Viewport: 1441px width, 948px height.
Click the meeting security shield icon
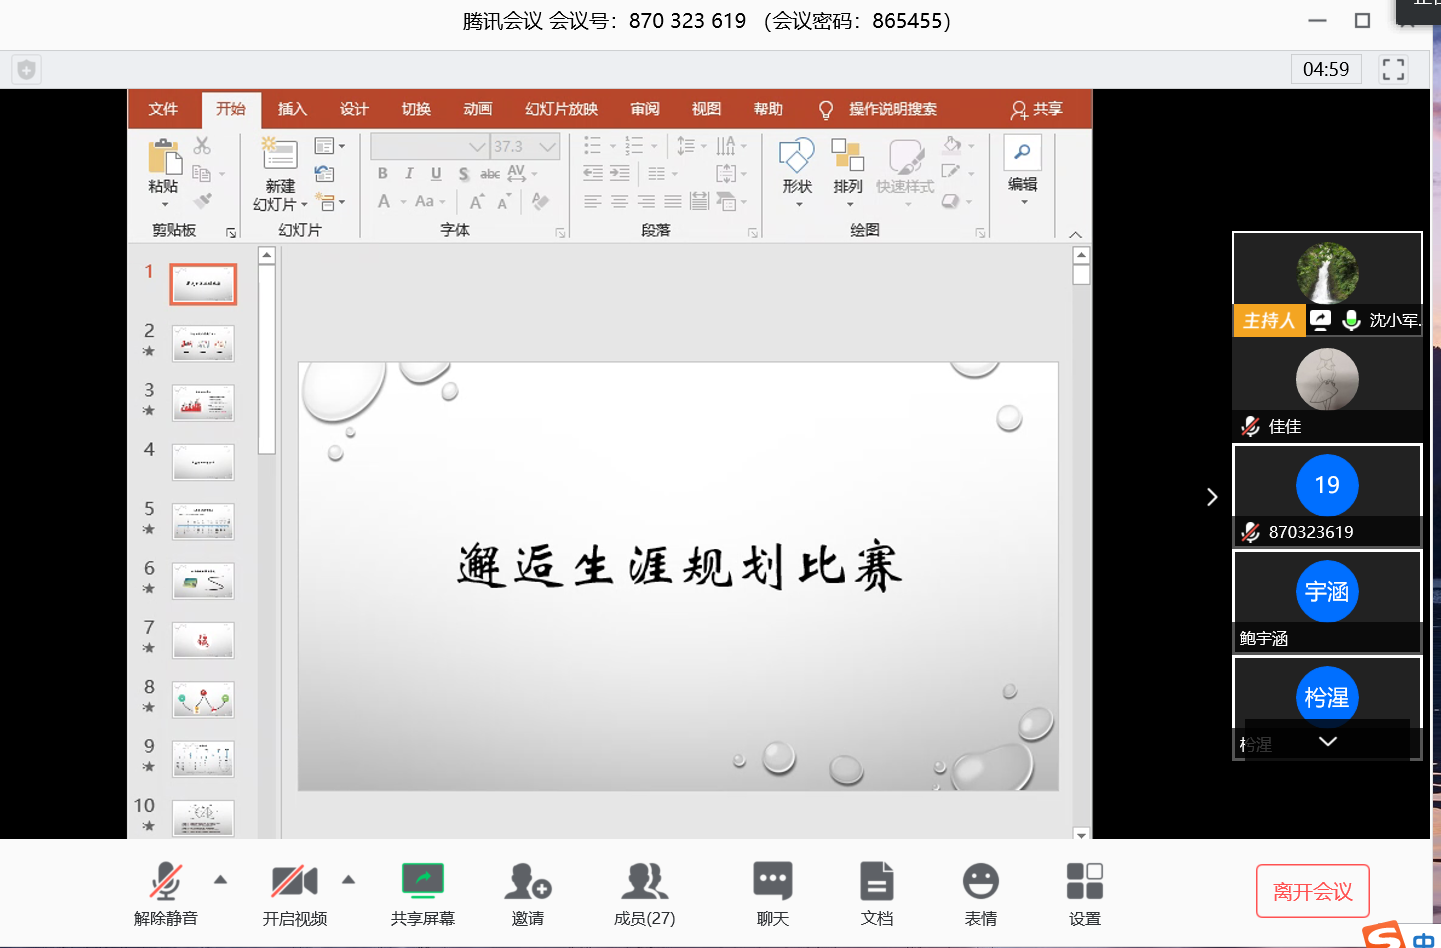(x=26, y=69)
